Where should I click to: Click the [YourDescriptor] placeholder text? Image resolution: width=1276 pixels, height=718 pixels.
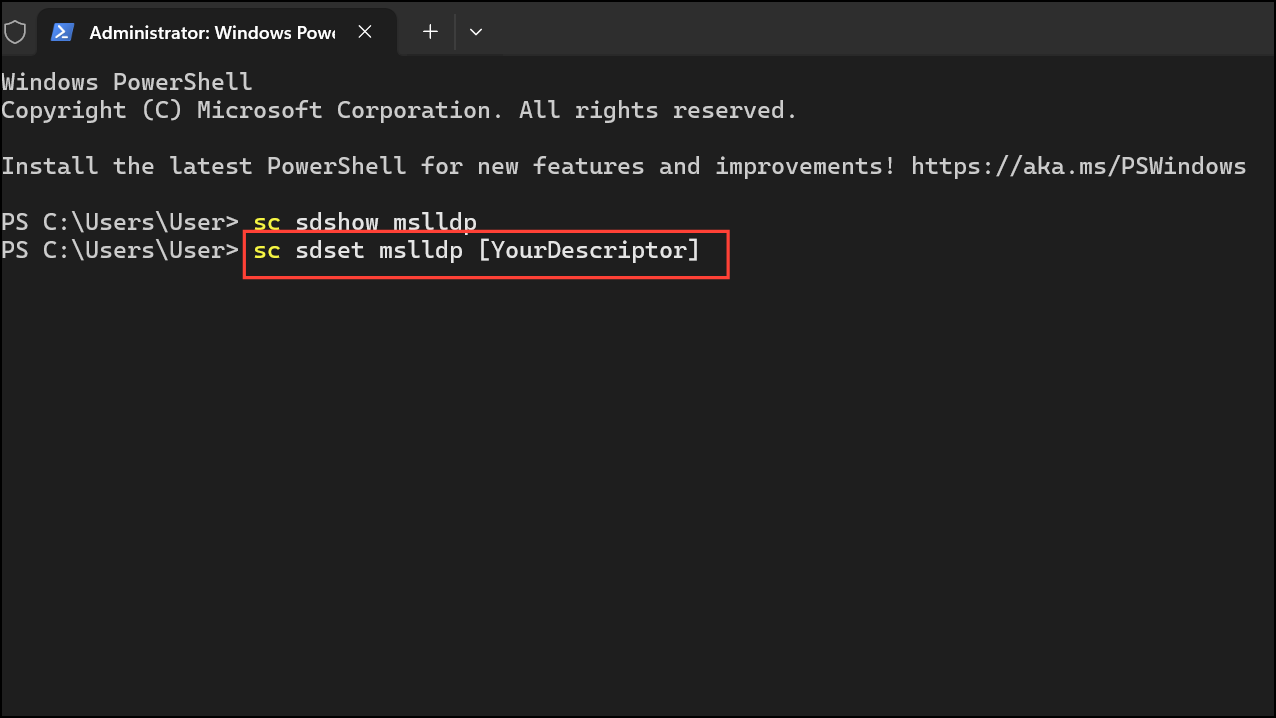(x=591, y=250)
